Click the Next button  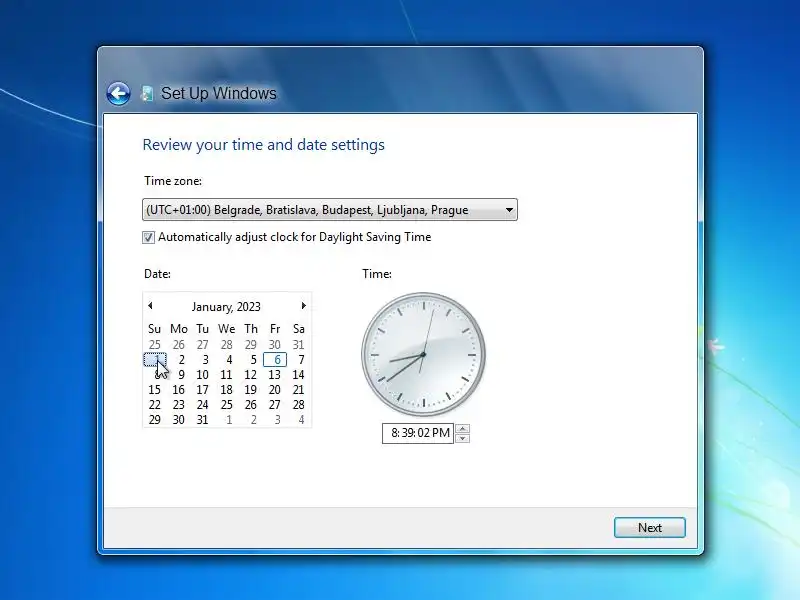pos(649,528)
